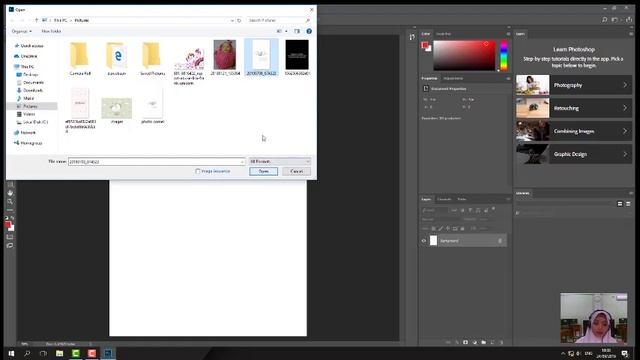The width and height of the screenshot is (640, 360).
Task: Open File Explorer from the taskbar
Action: (60, 353)
